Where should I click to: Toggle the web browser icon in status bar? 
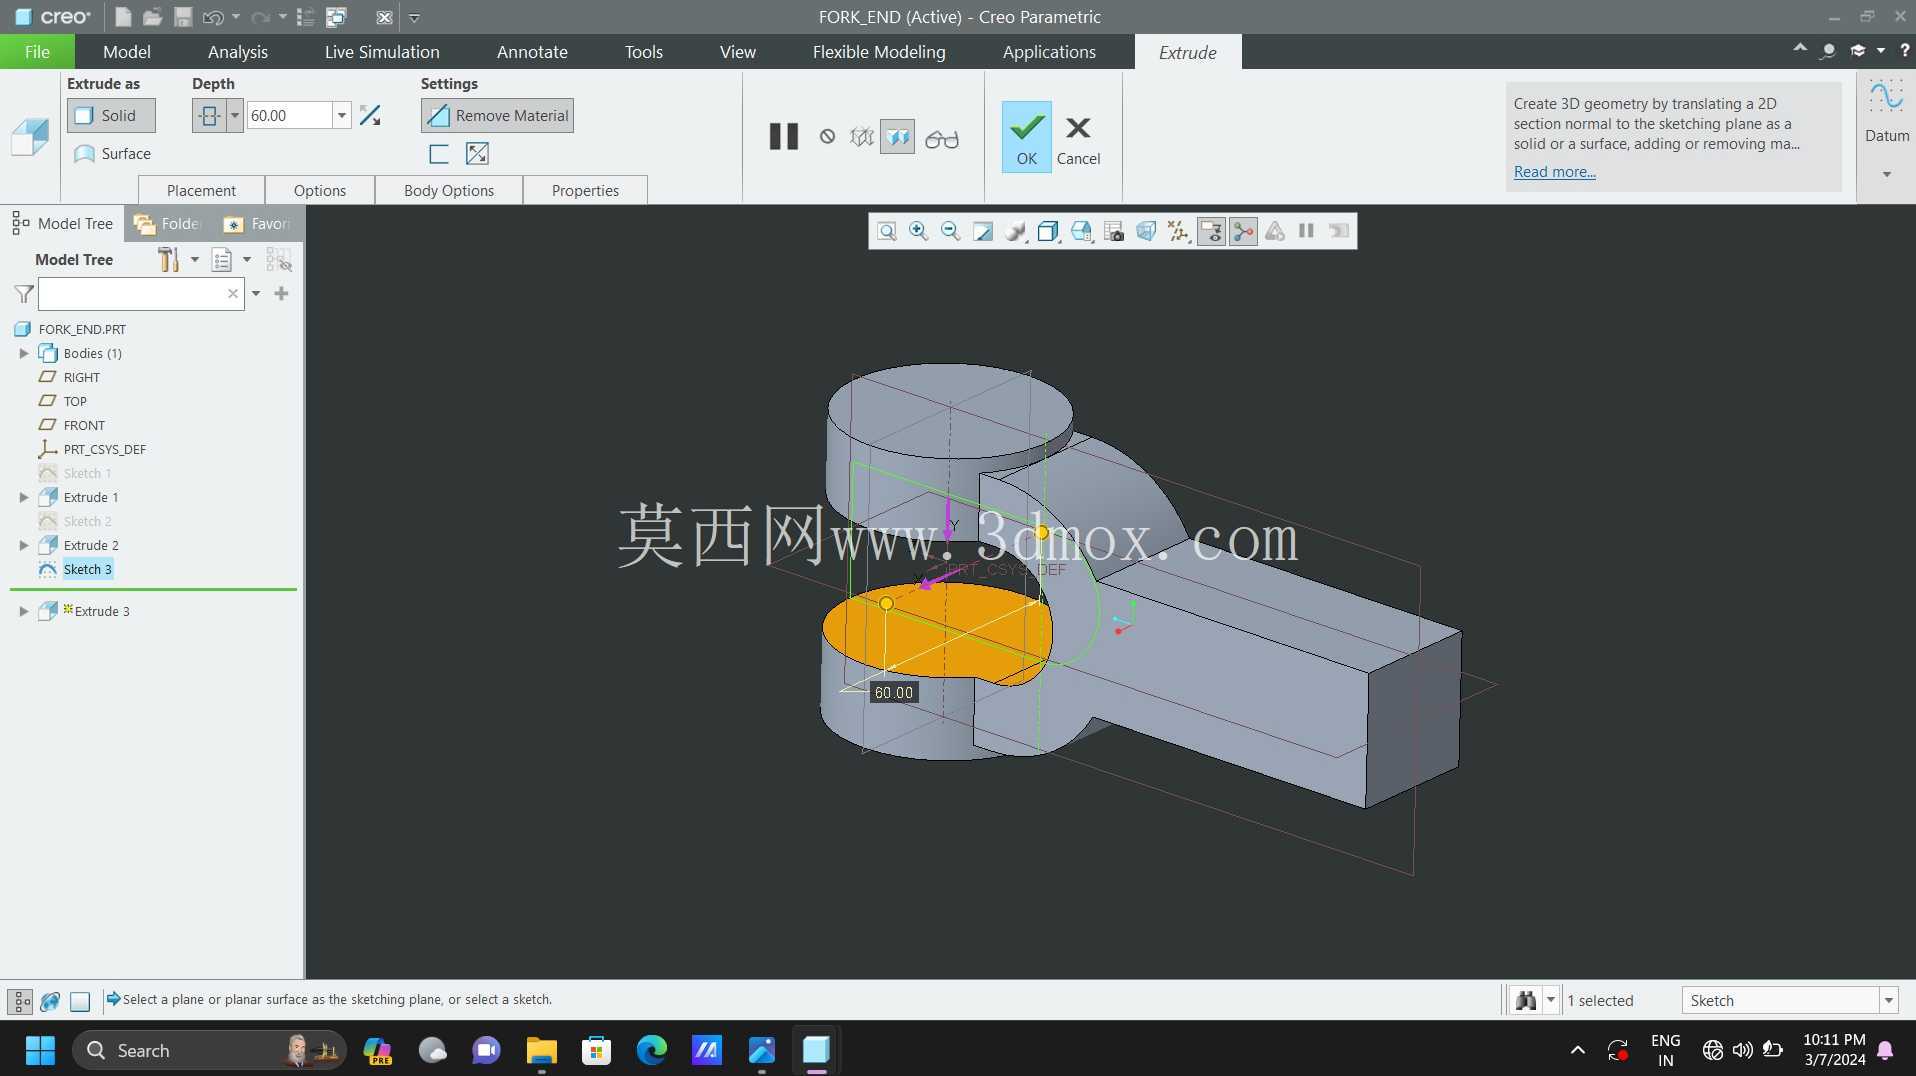click(50, 1000)
